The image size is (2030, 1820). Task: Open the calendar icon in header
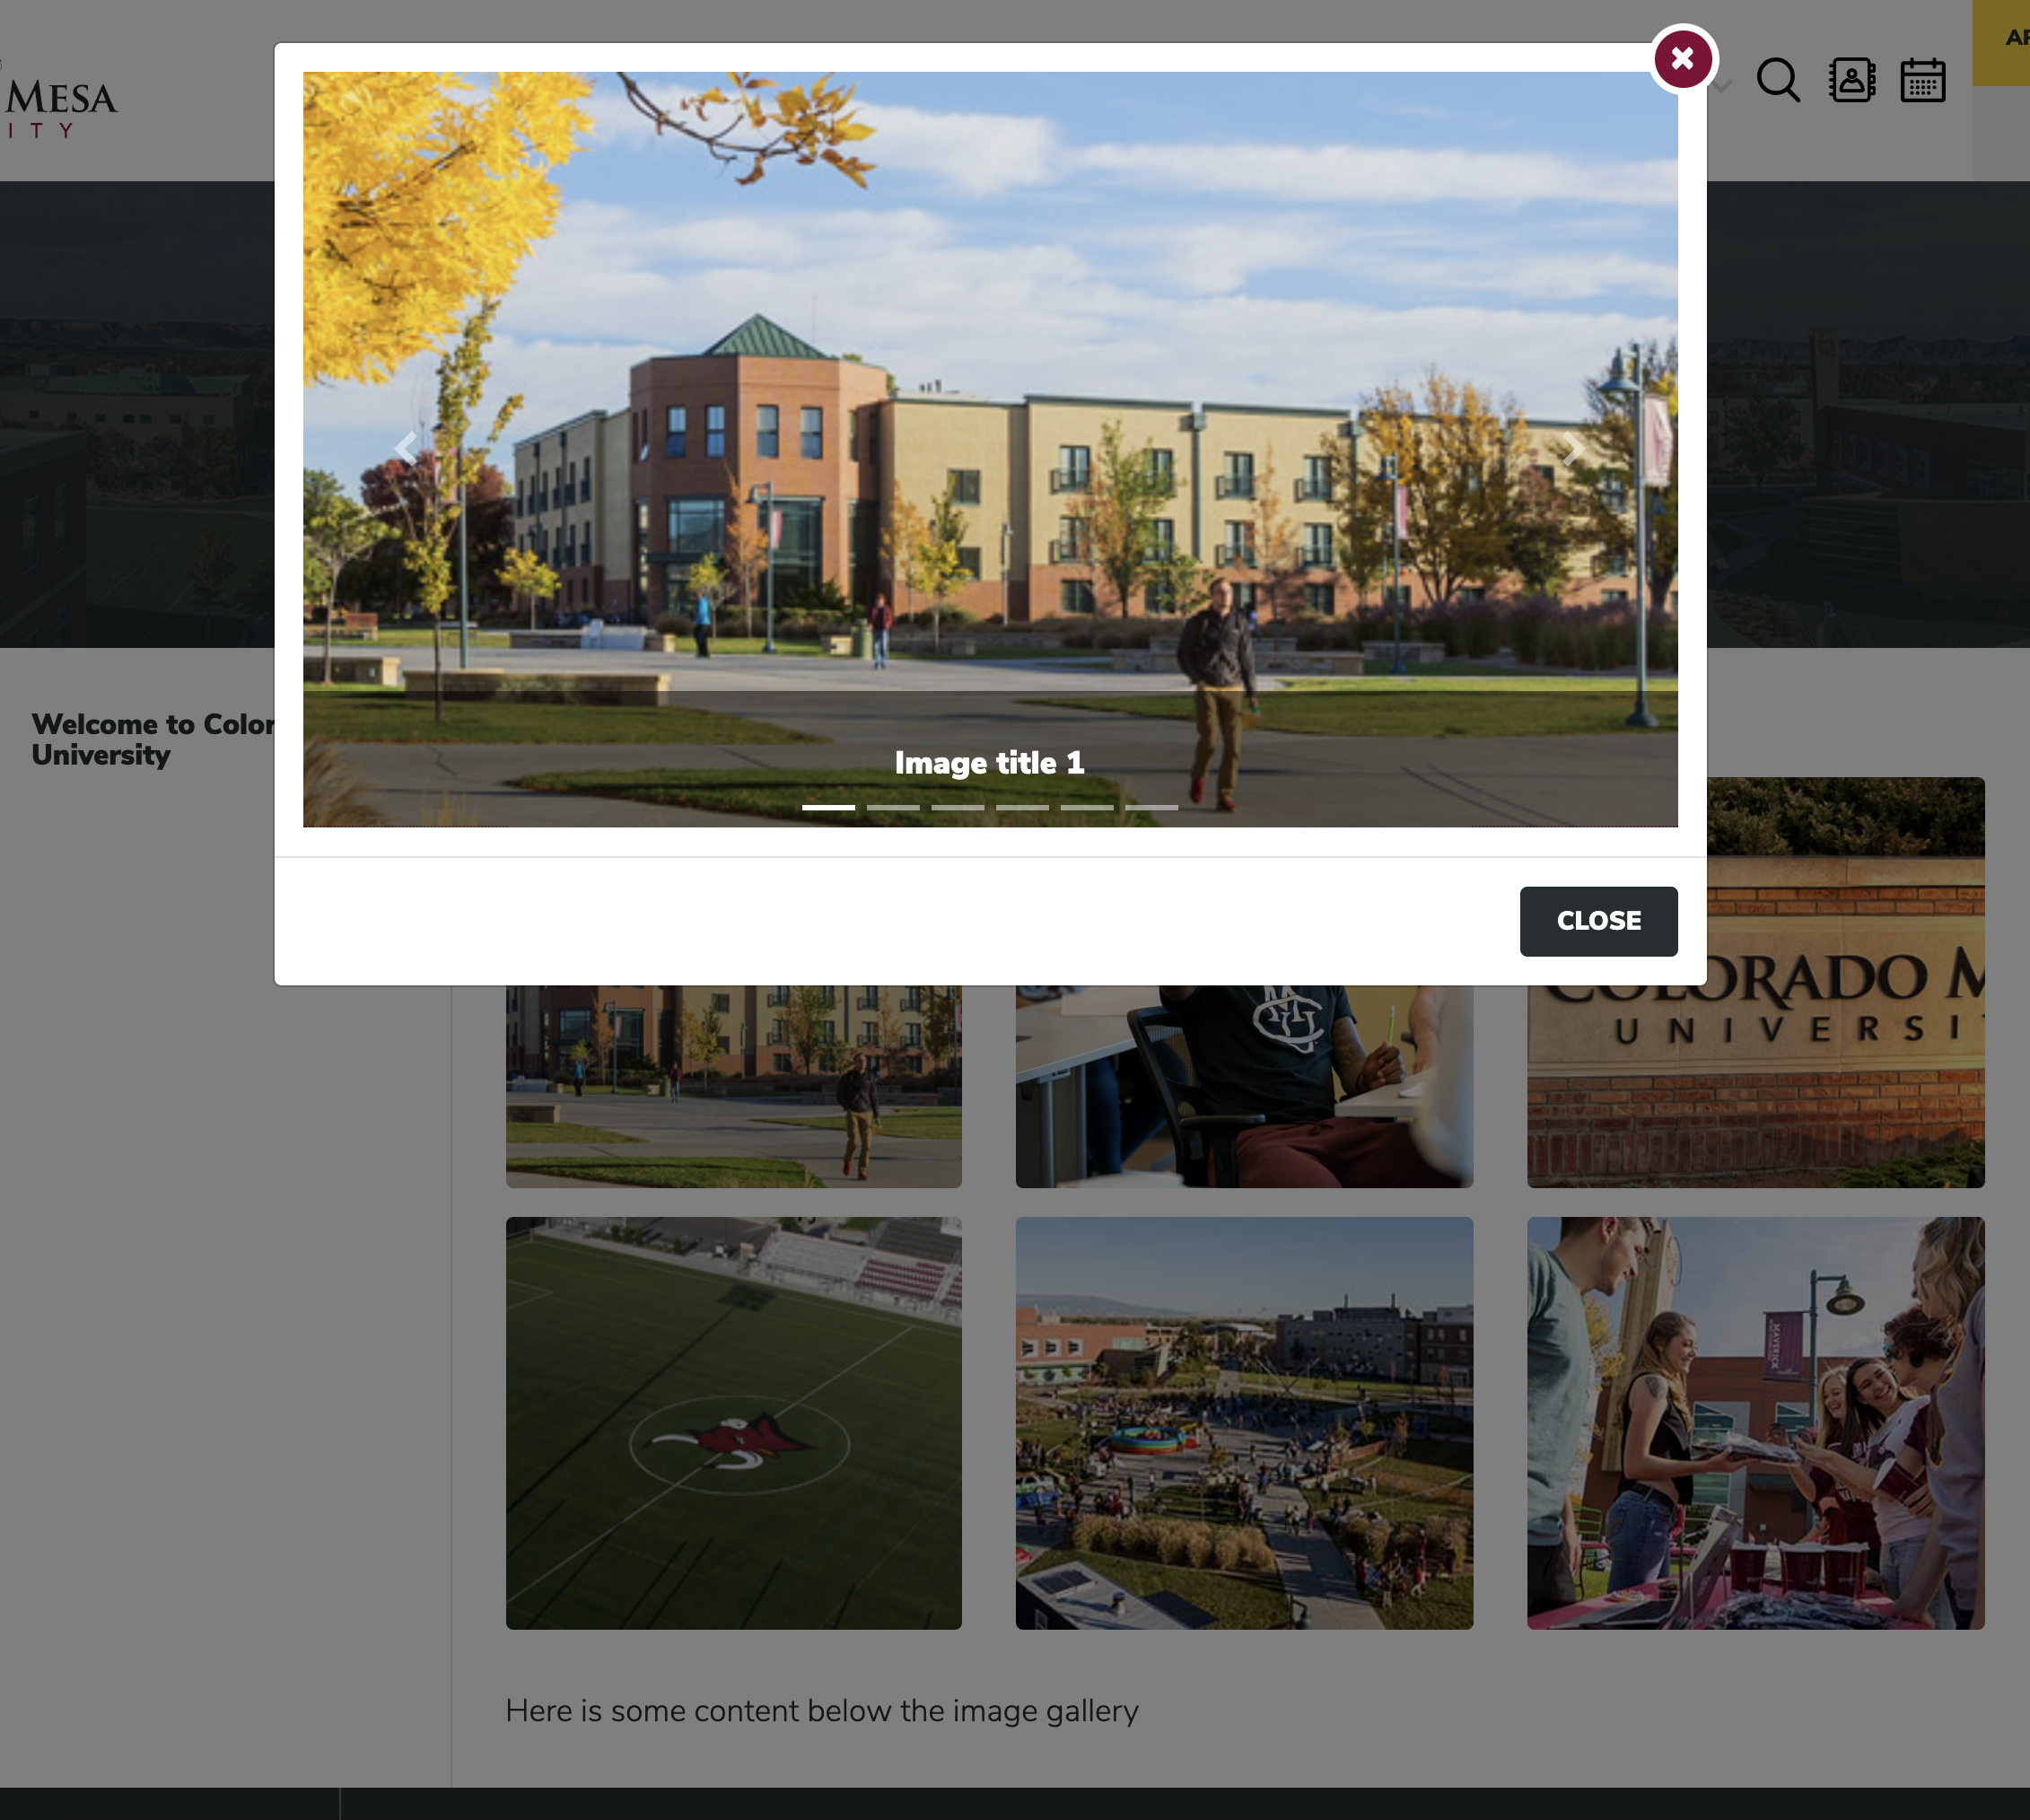tap(1922, 81)
